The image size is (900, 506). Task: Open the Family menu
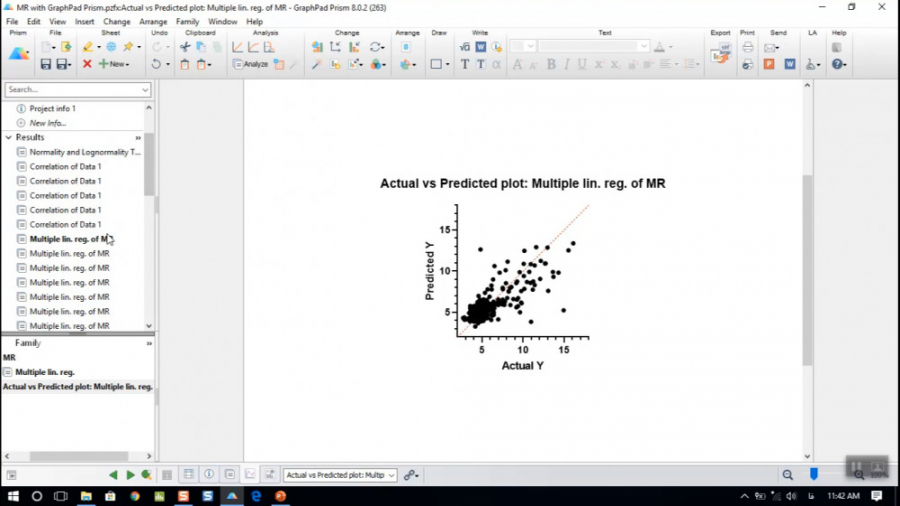coord(188,22)
